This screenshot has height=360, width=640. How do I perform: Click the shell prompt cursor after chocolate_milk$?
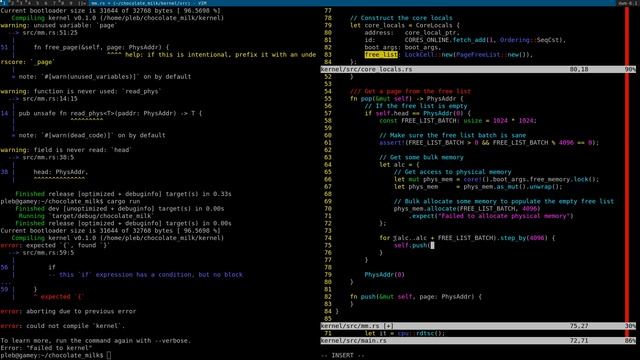tap(109, 356)
